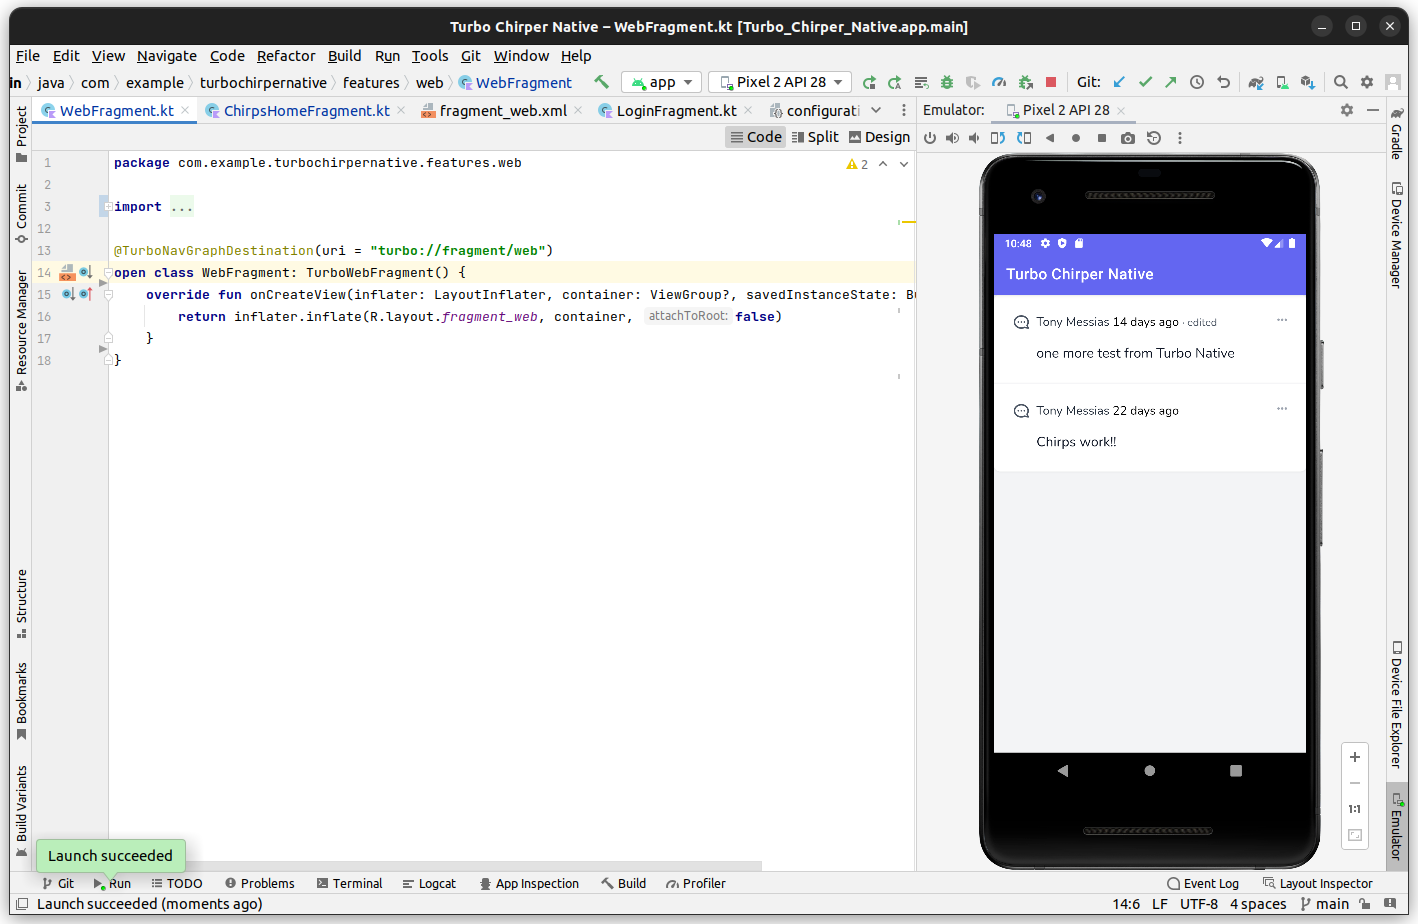Image resolution: width=1418 pixels, height=924 pixels.
Task: Open the Tools menu
Action: pos(430,56)
